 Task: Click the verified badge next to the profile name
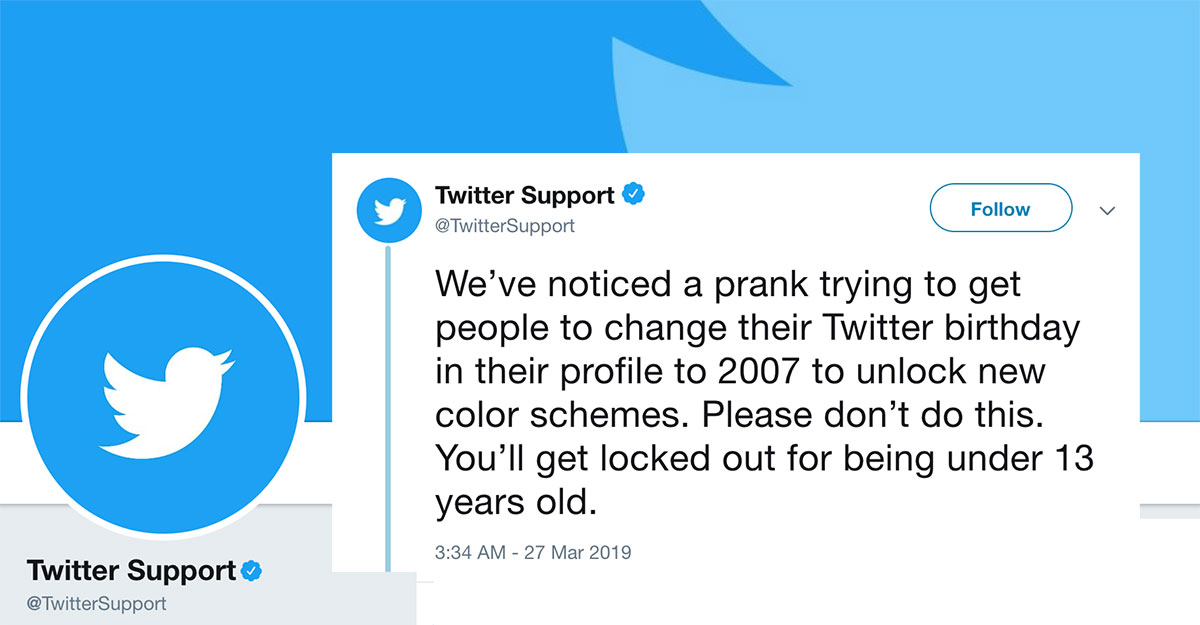pos(253,571)
